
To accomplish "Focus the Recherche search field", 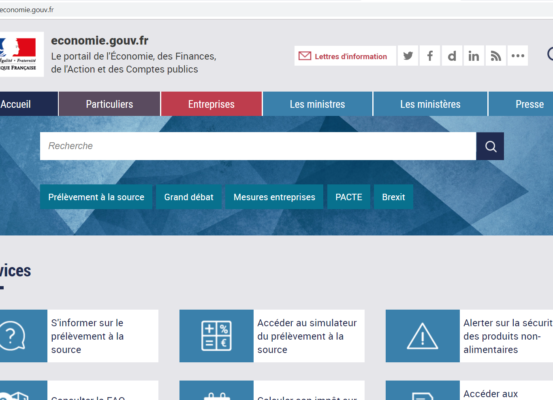I will click(x=258, y=146).
